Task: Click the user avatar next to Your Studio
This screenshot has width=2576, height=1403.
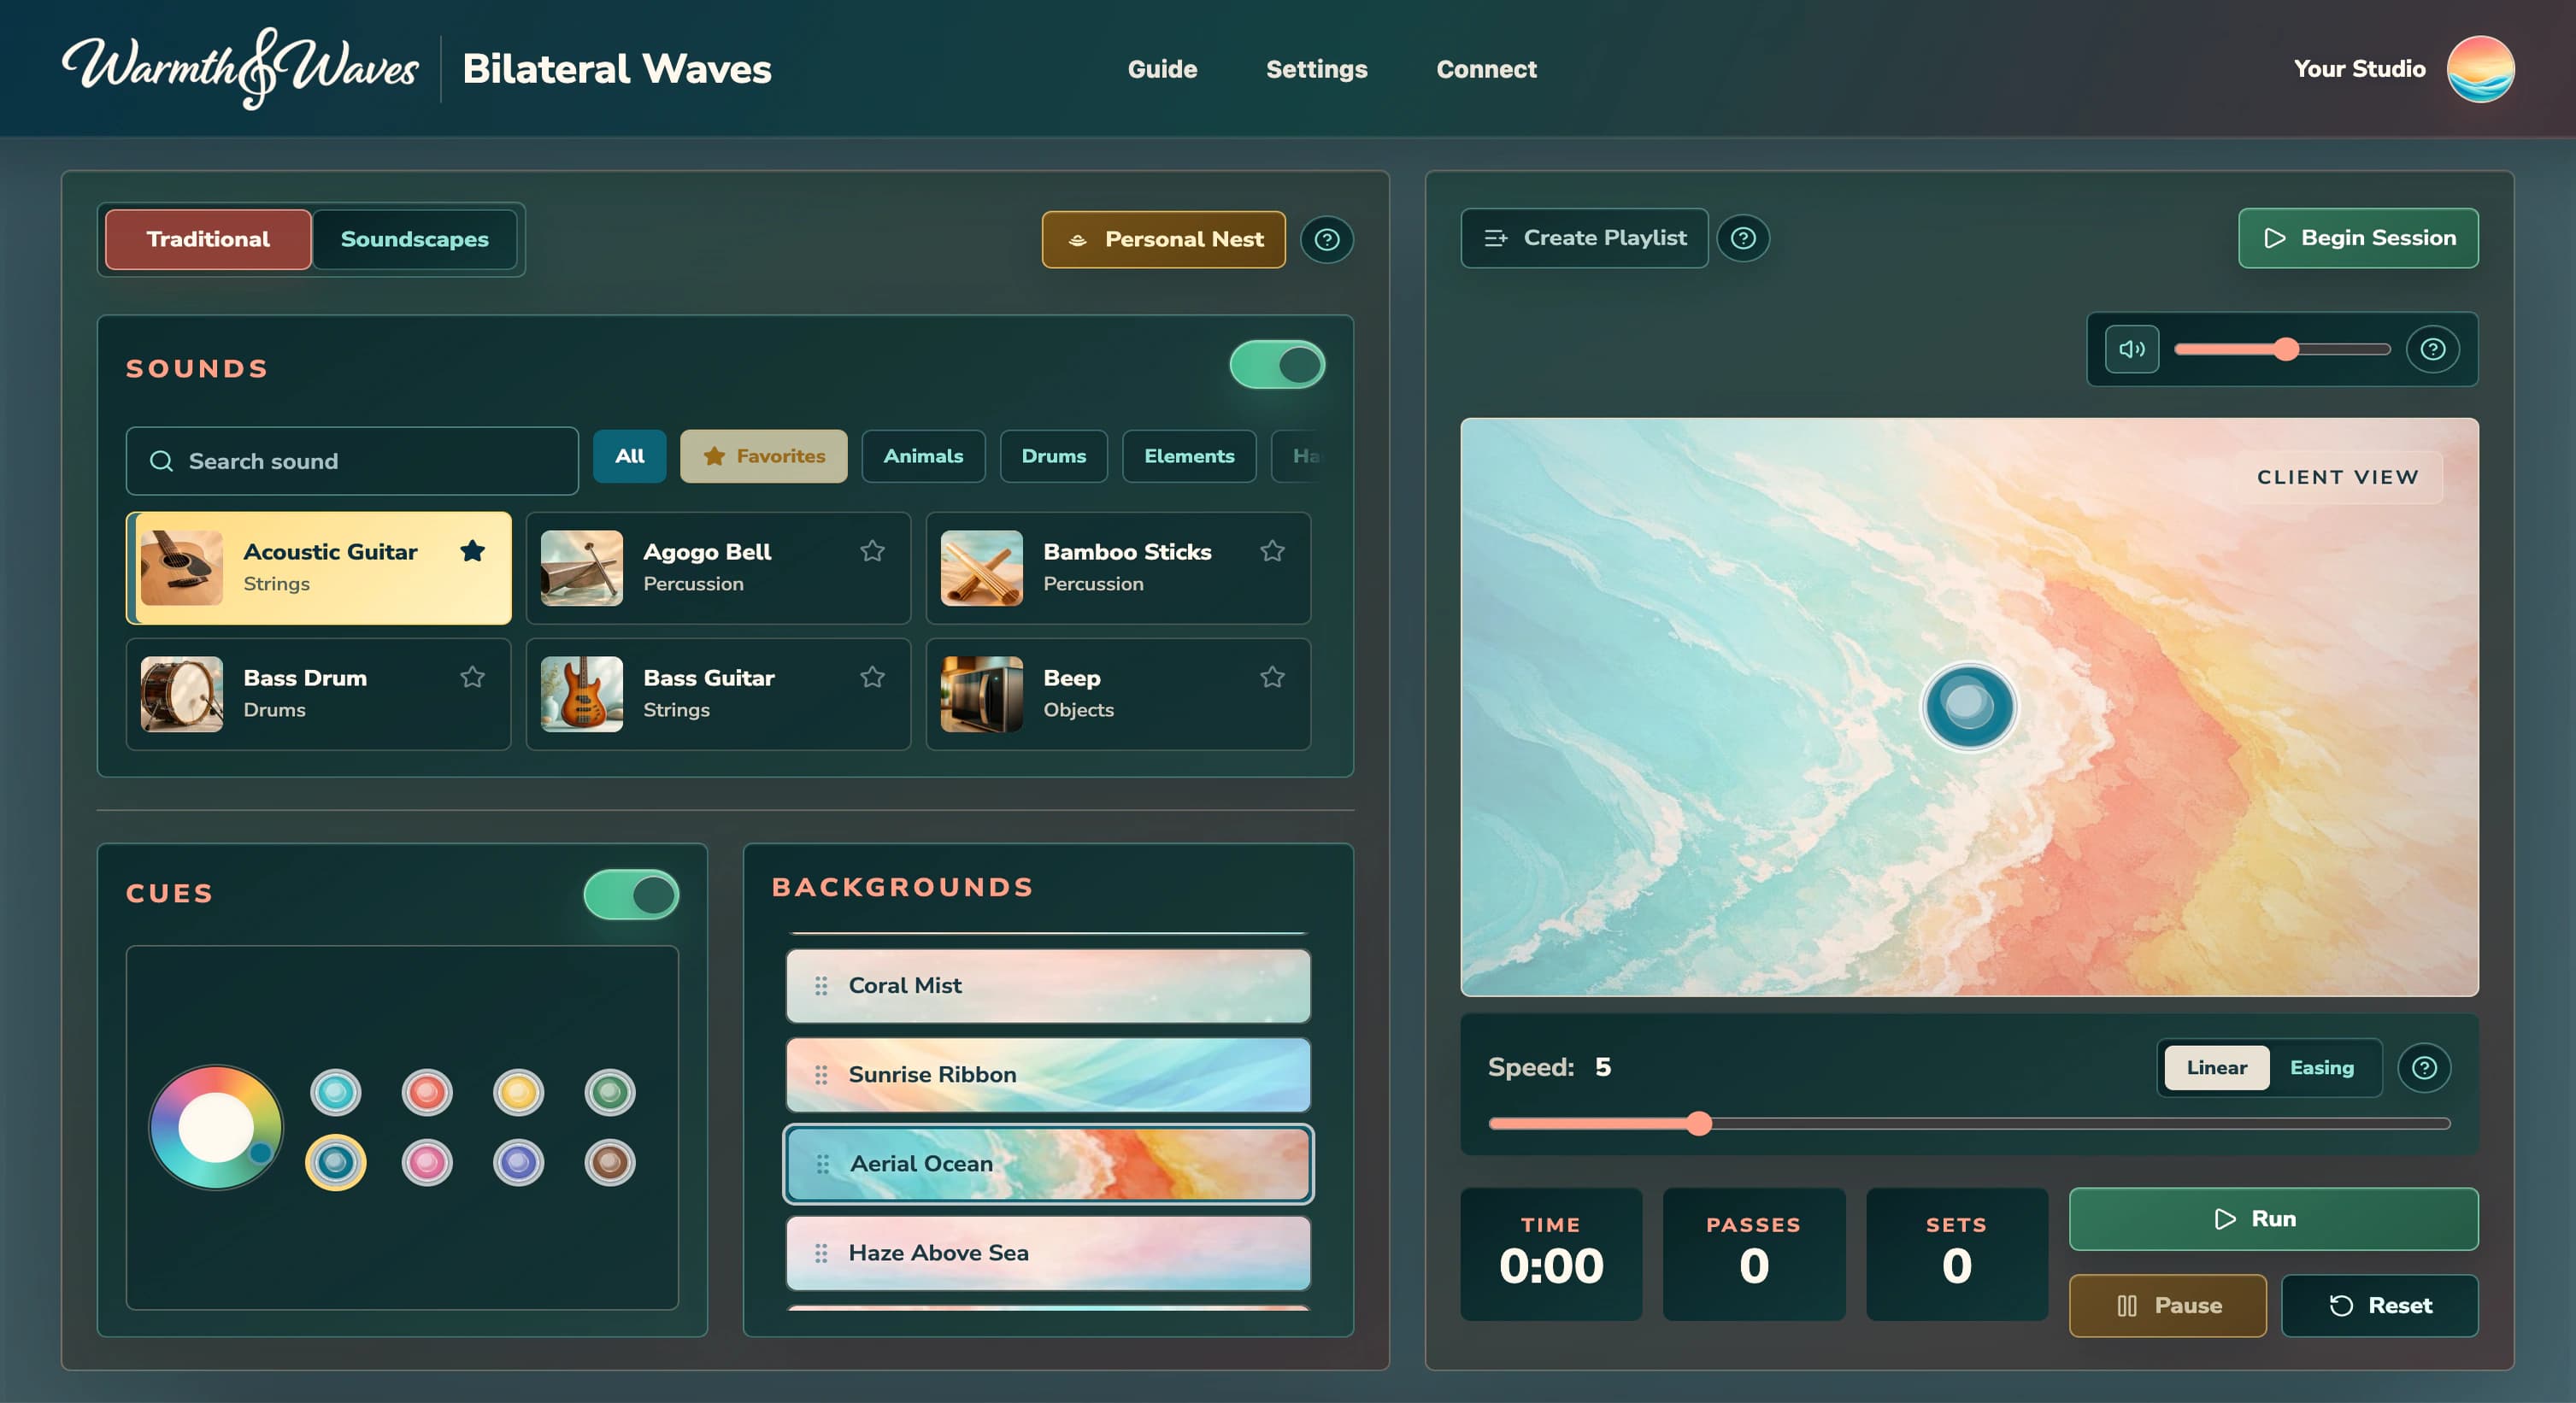Action: (2480, 69)
